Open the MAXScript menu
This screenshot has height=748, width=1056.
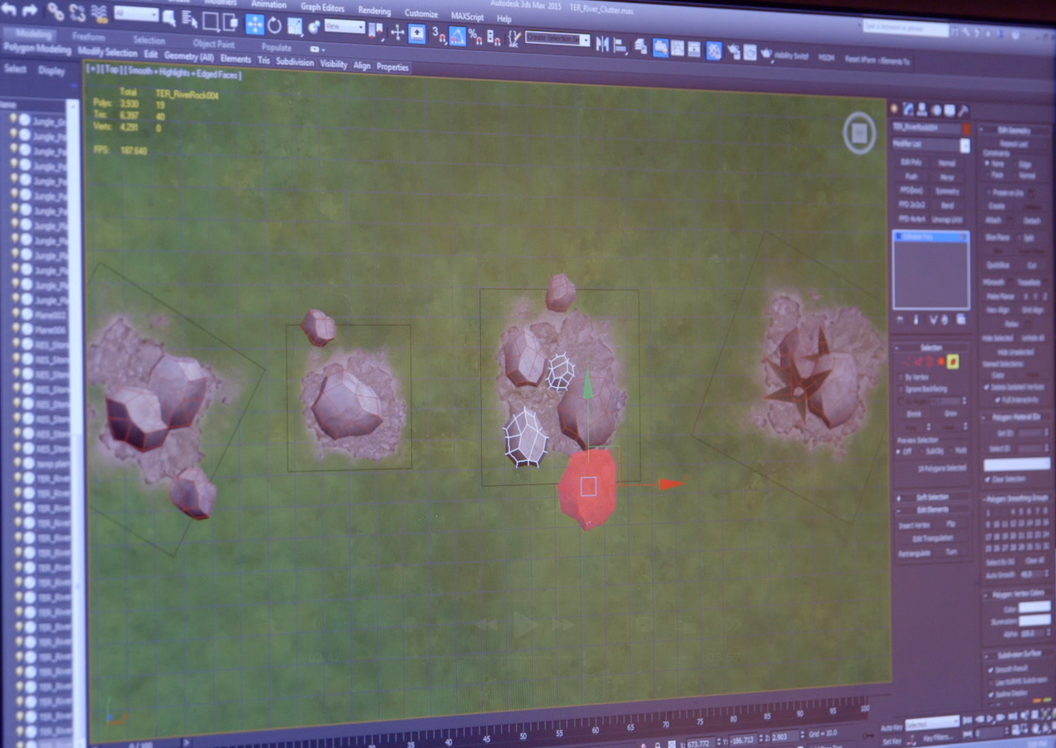467,16
